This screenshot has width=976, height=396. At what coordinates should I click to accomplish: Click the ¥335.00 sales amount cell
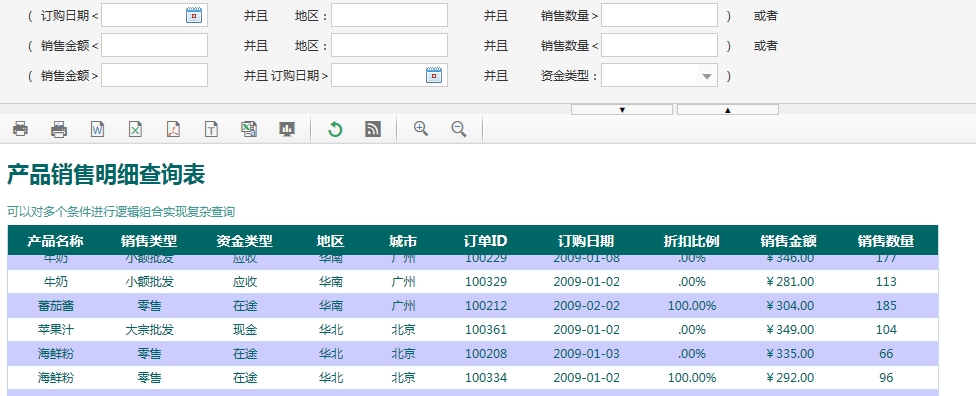789,354
